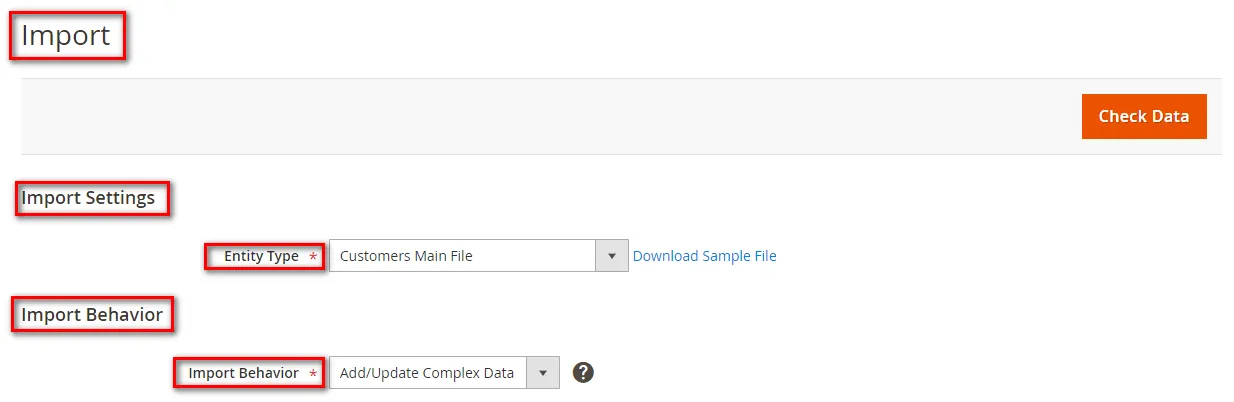
Task: Click the Import Behavior dropdown arrow
Action: [x=543, y=373]
